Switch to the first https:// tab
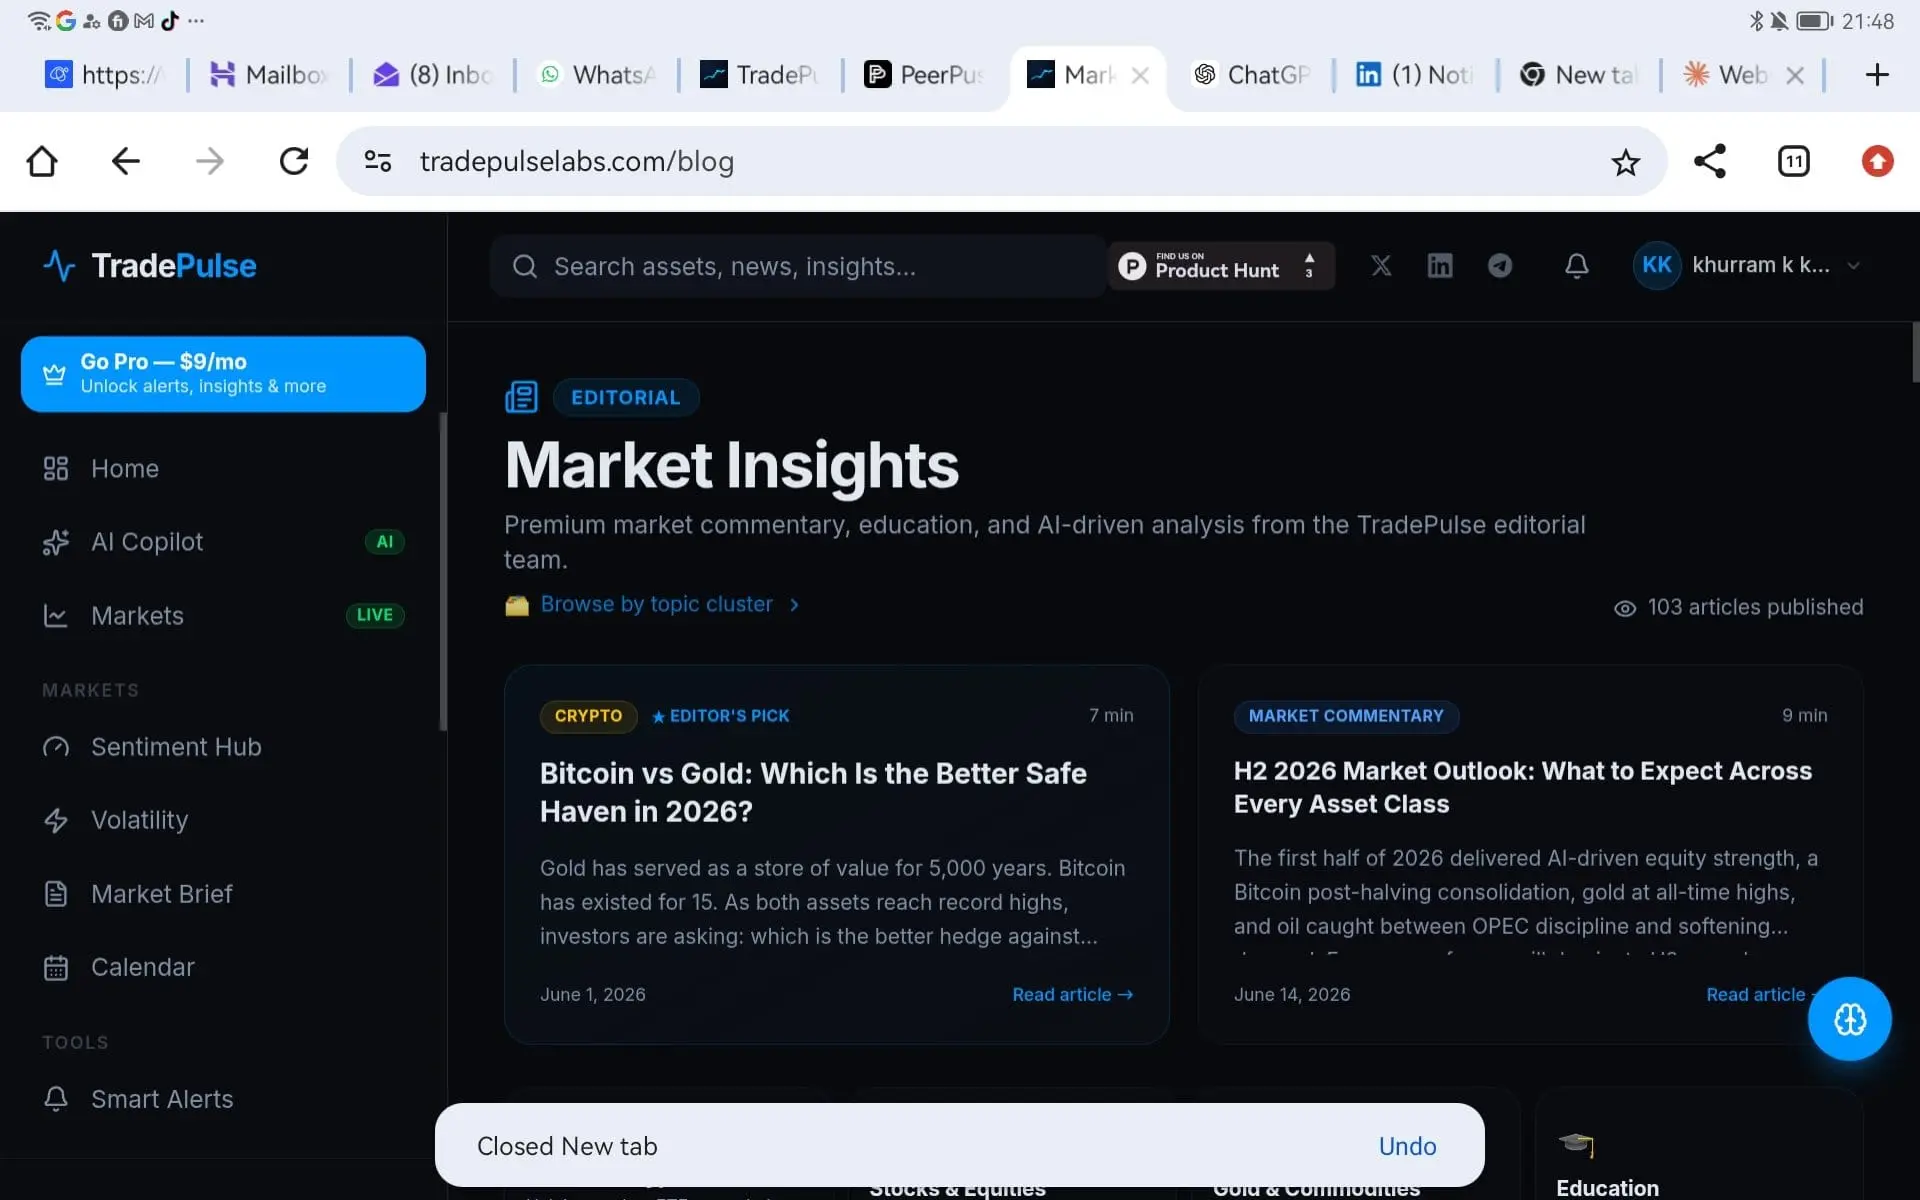Image resolution: width=1920 pixels, height=1200 pixels. tap(104, 75)
